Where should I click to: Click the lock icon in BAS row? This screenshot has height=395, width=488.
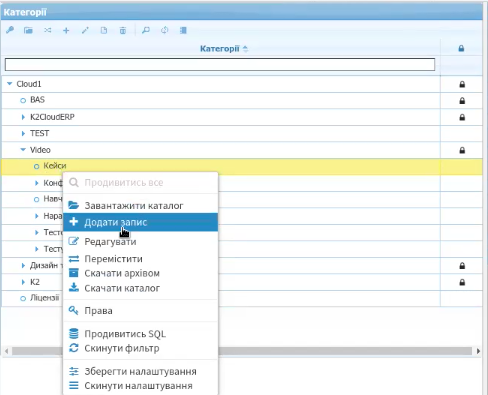point(462,101)
